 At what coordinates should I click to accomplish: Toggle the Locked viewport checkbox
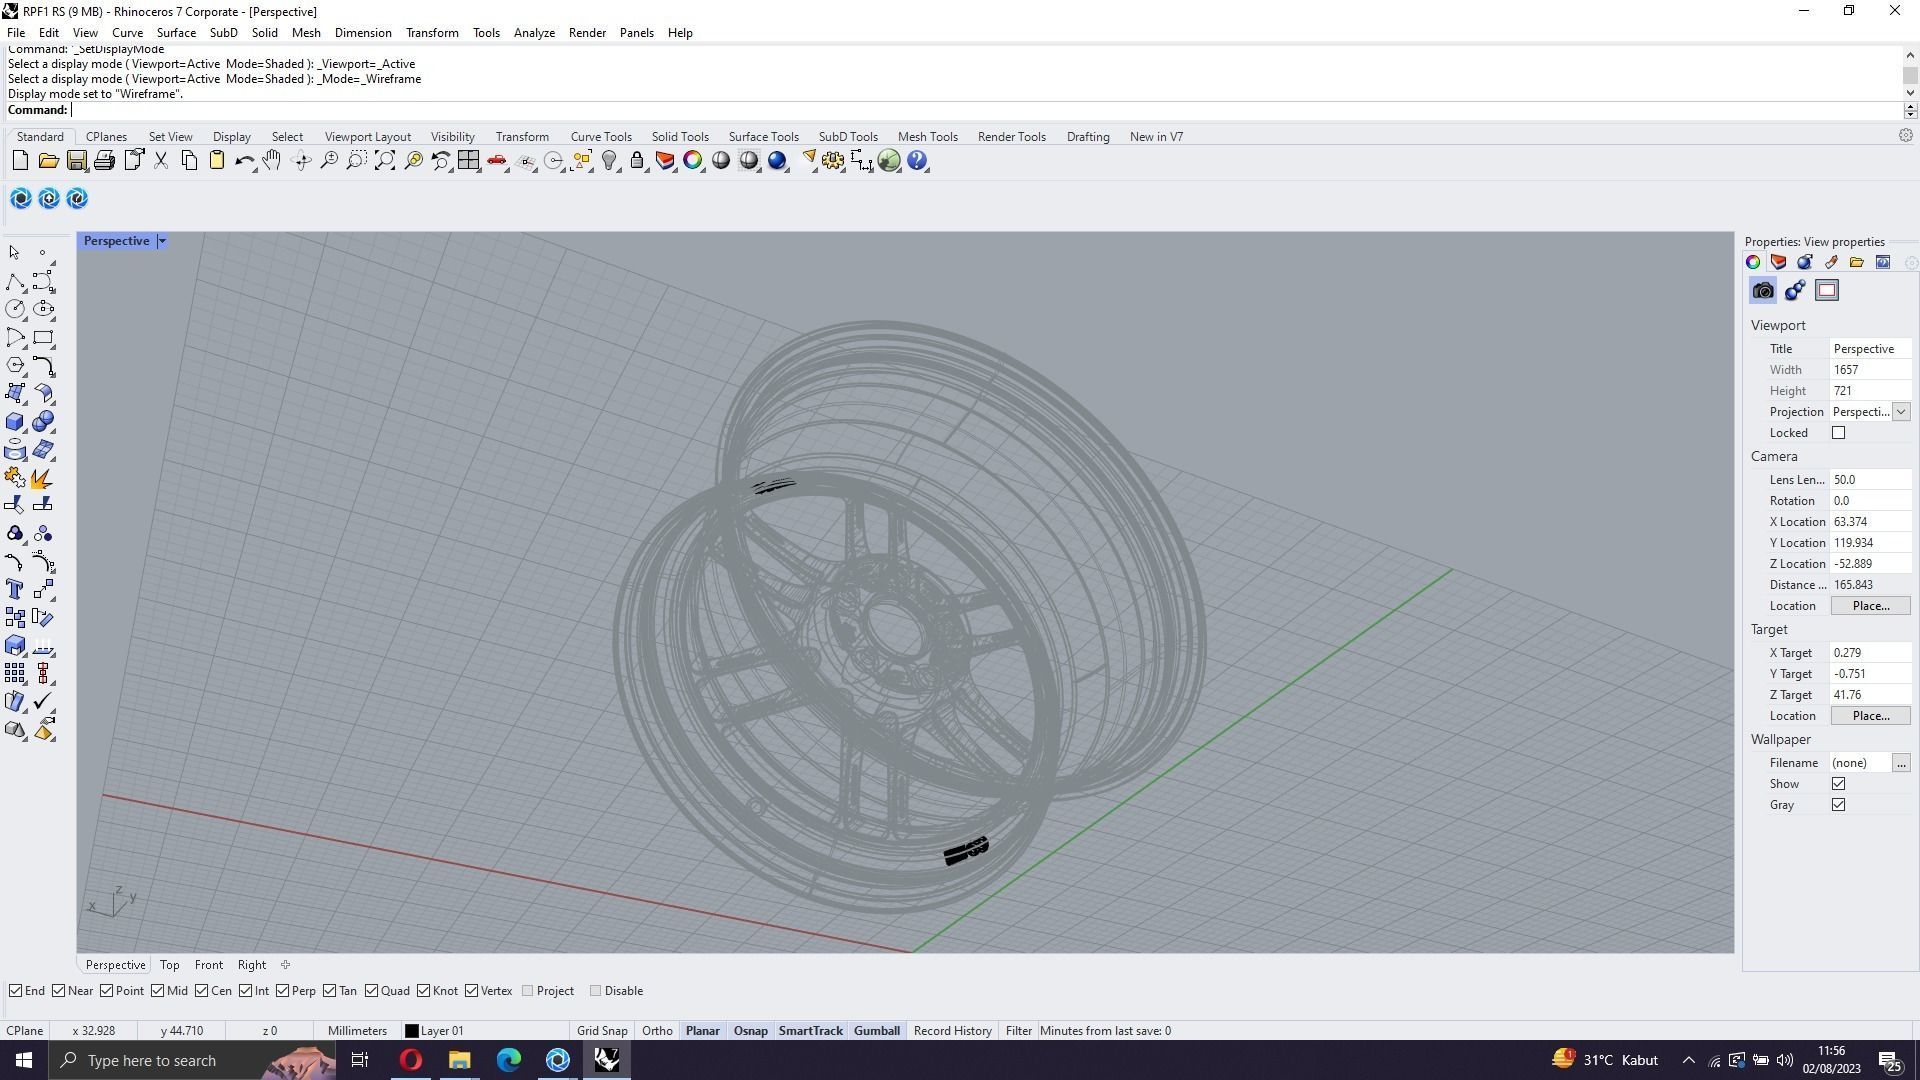[1838, 433]
